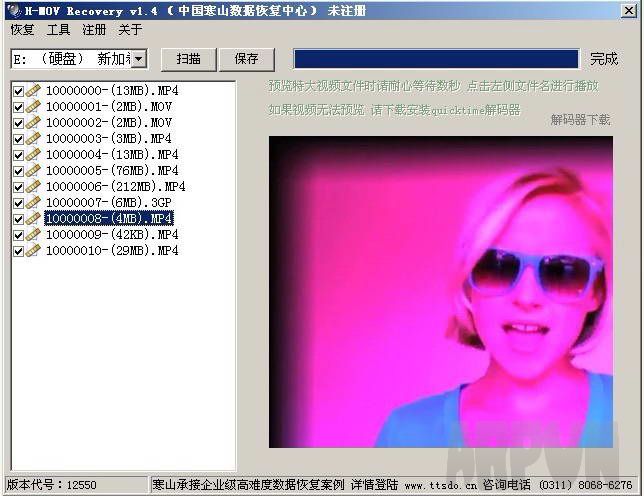Click the www.ttsdo.cn text in status bar
The image size is (644, 496).
pyautogui.click(x=441, y=486)
